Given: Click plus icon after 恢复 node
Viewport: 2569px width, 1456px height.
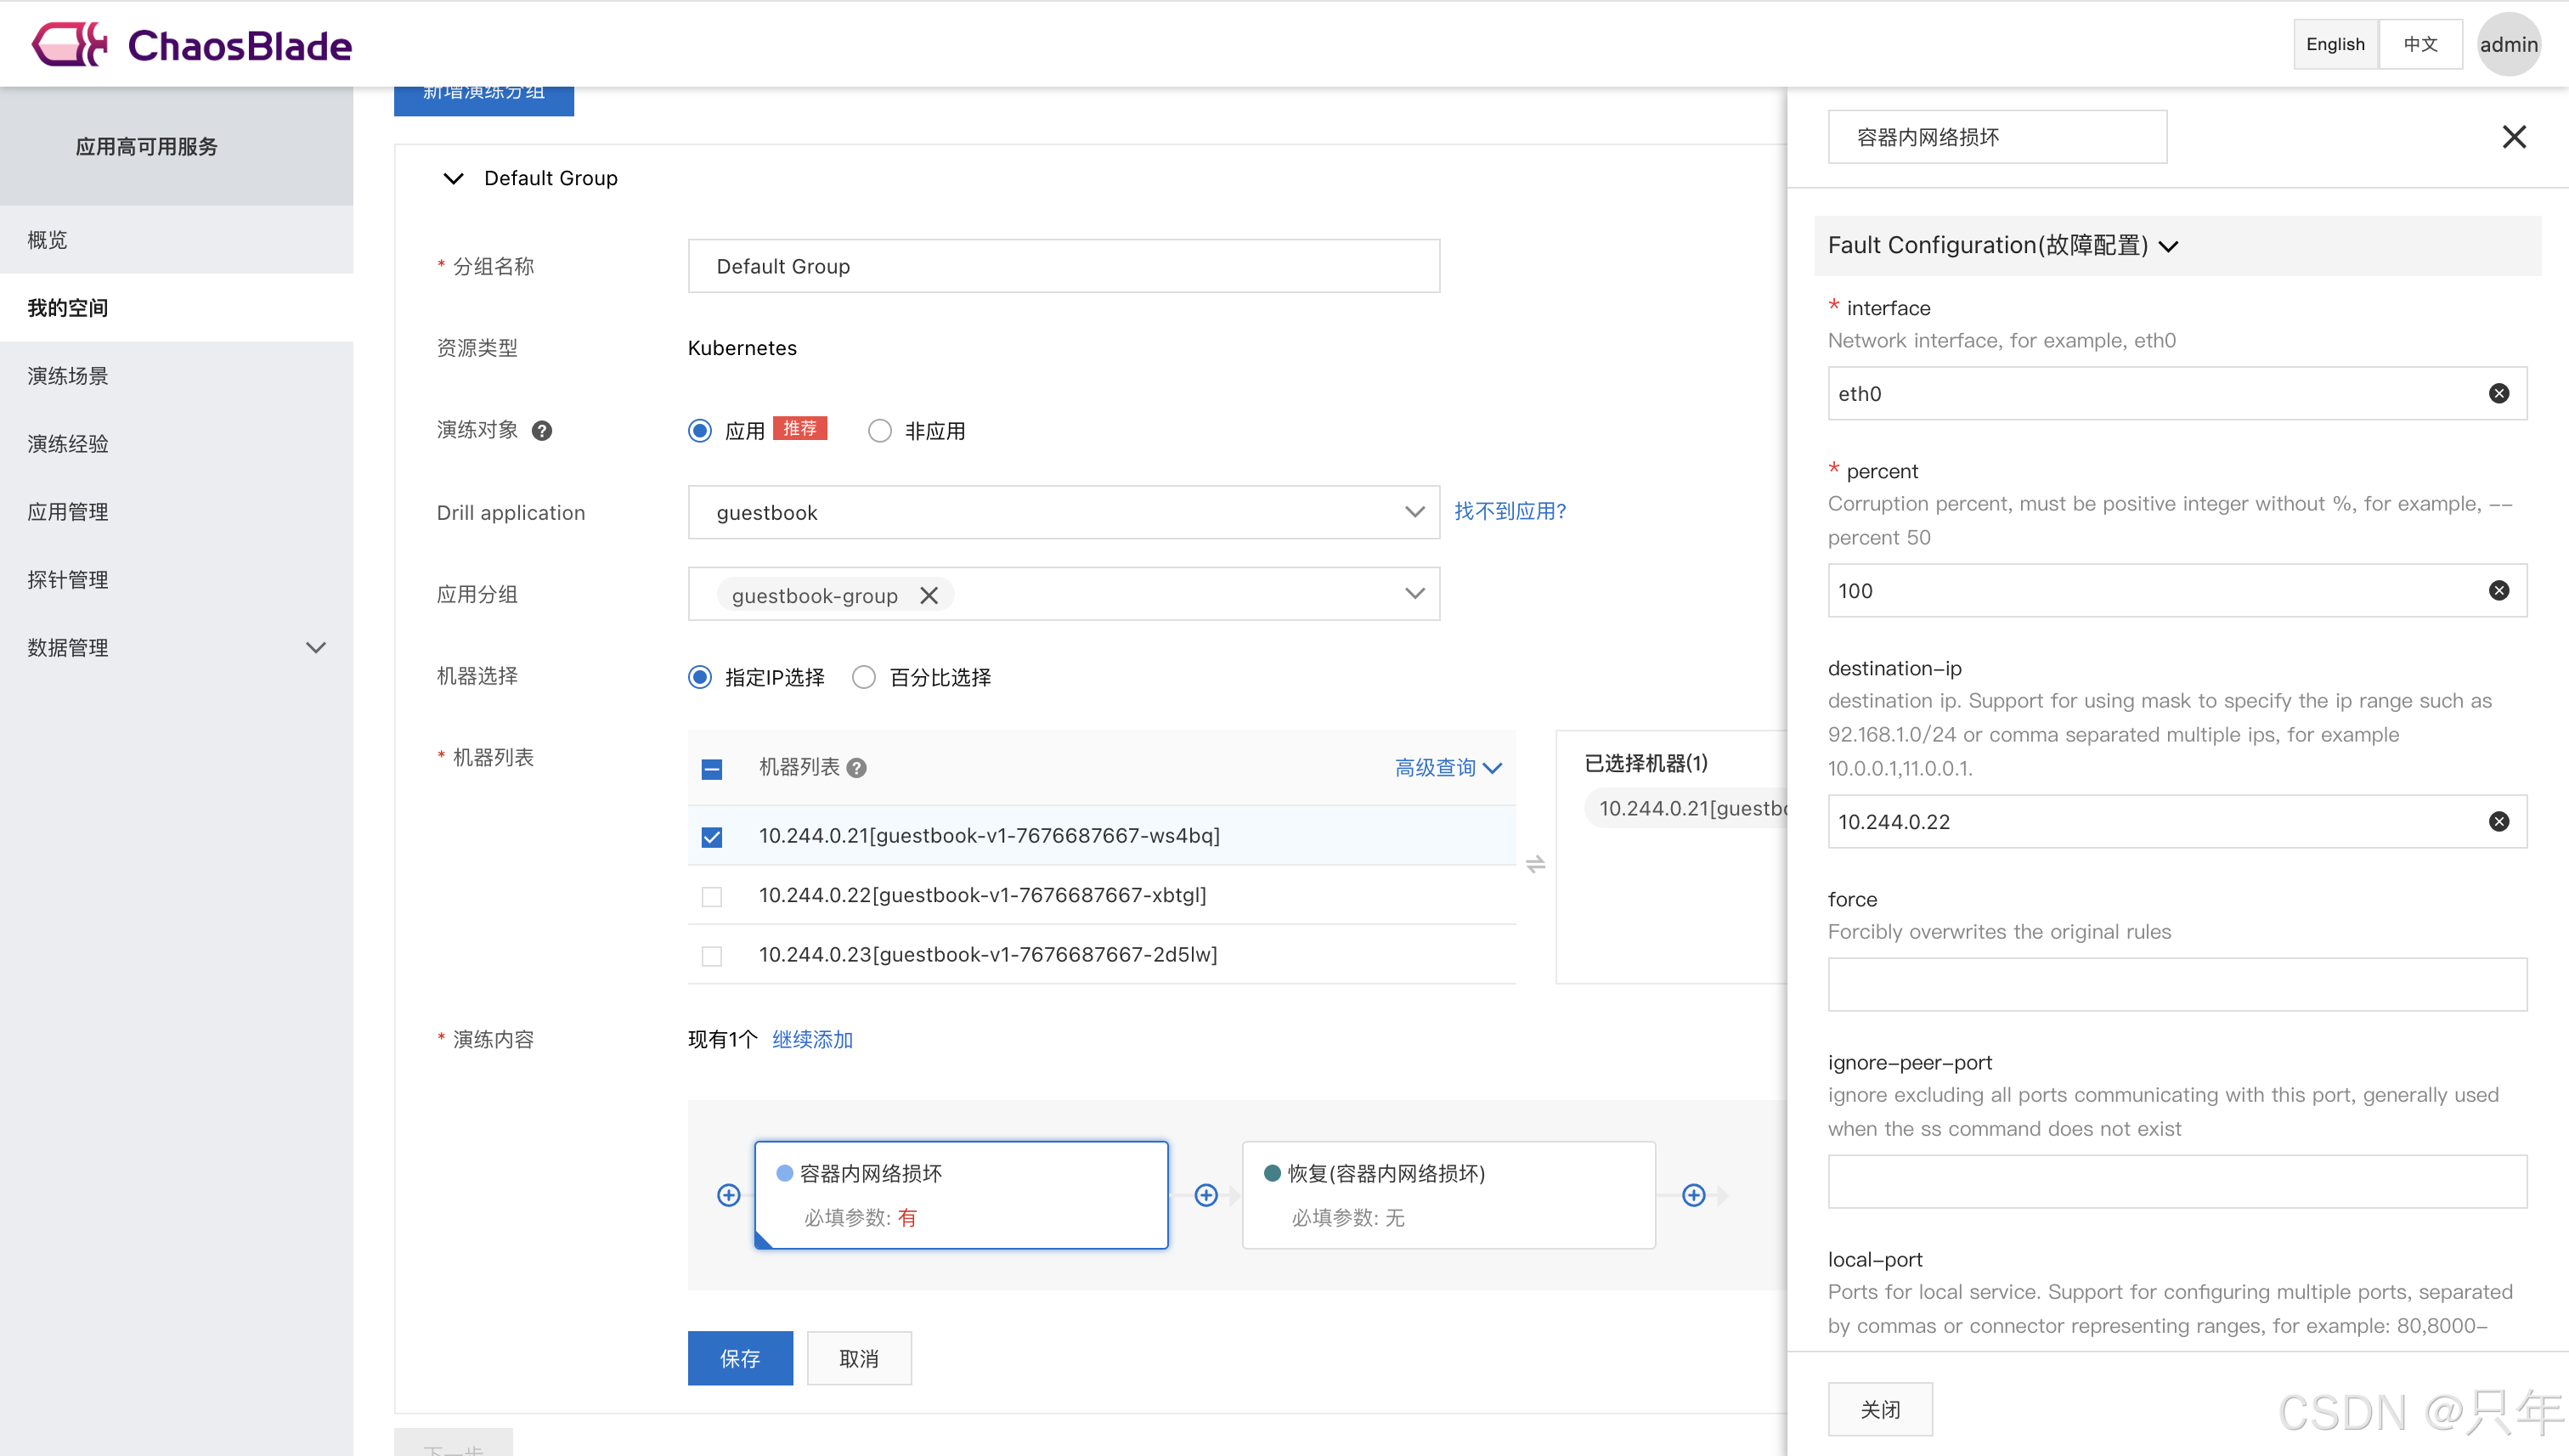Looking at the screenshot, I should tap(1693, 1195).
